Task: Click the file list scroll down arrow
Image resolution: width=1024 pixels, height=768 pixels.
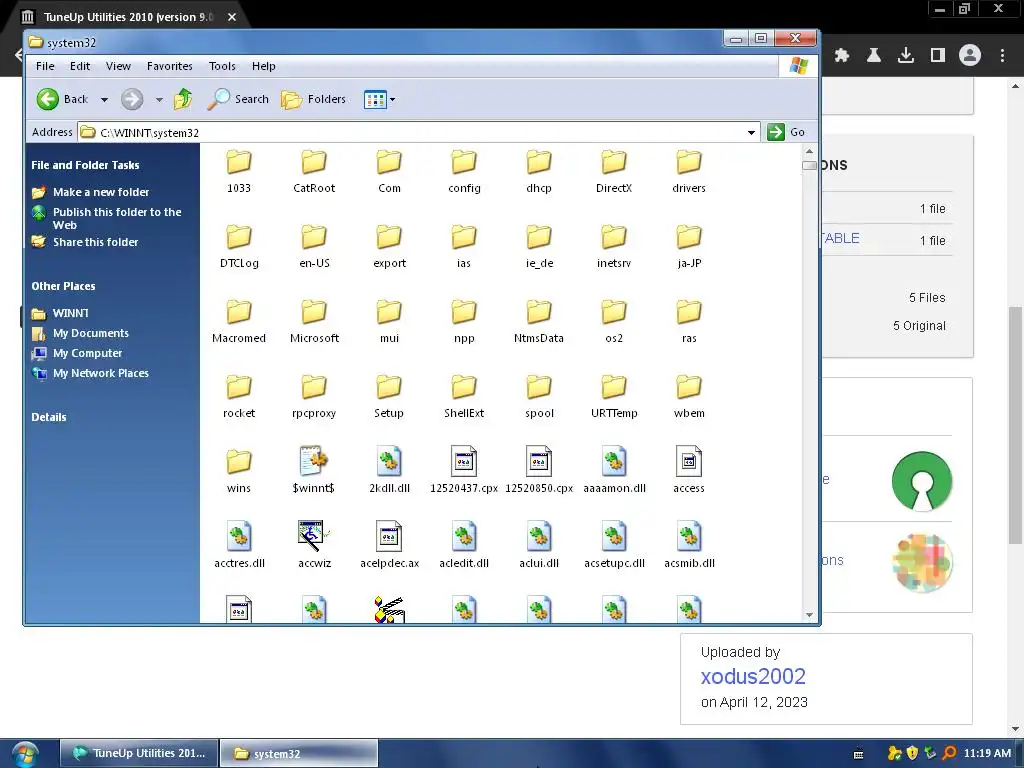Action: [x=809, y=615]
